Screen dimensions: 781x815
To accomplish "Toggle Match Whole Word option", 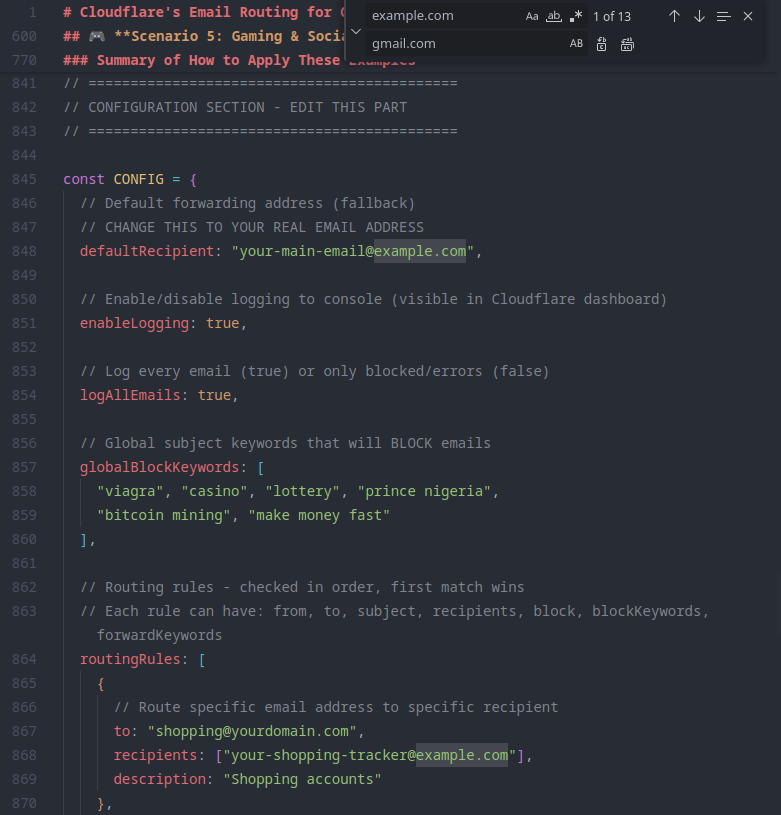I will click(x=554, y=16).
